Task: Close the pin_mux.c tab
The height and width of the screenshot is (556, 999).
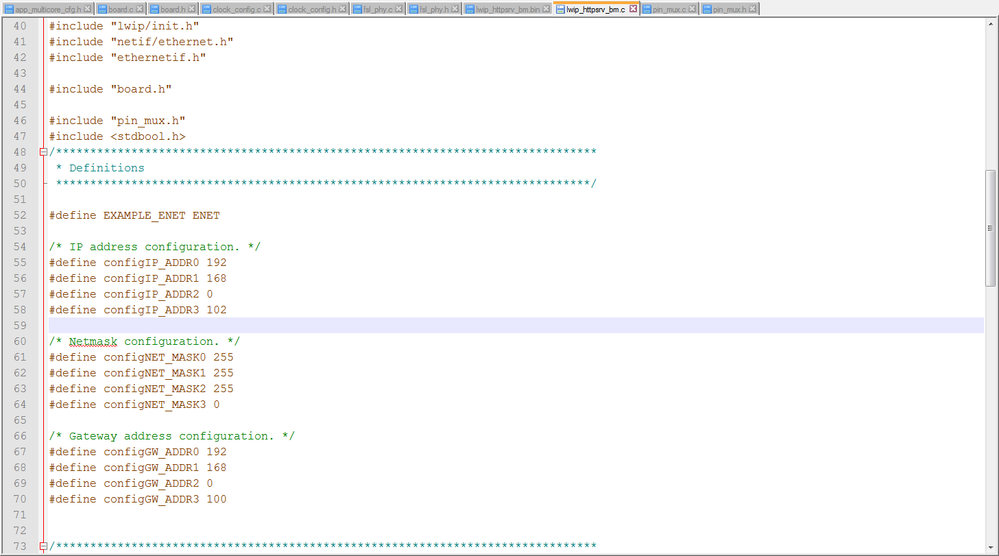Action: (x=692, y=9)
